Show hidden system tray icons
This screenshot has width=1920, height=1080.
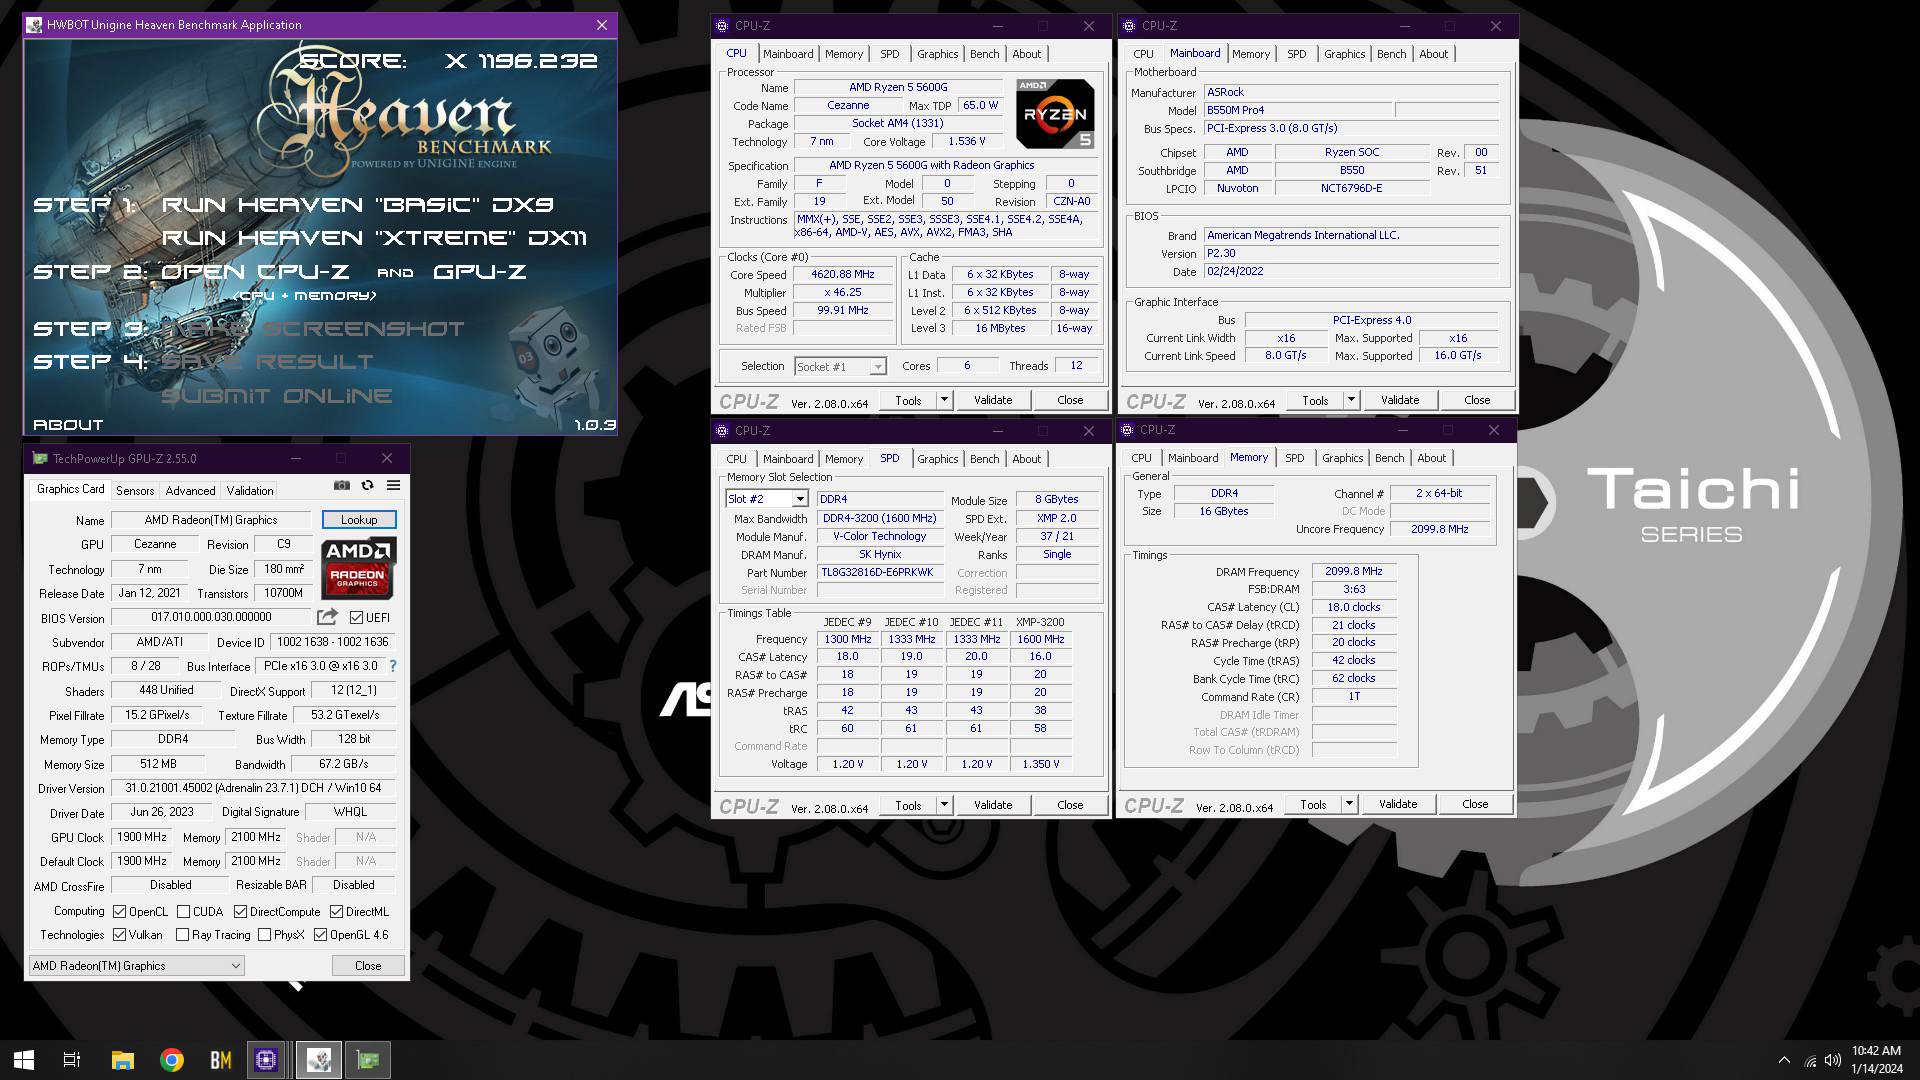click(1784, 1060)
